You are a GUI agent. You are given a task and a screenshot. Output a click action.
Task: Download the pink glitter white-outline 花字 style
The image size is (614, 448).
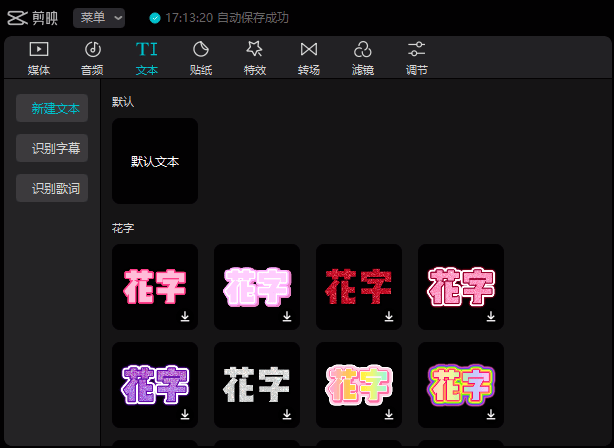(x=491, y=316)
